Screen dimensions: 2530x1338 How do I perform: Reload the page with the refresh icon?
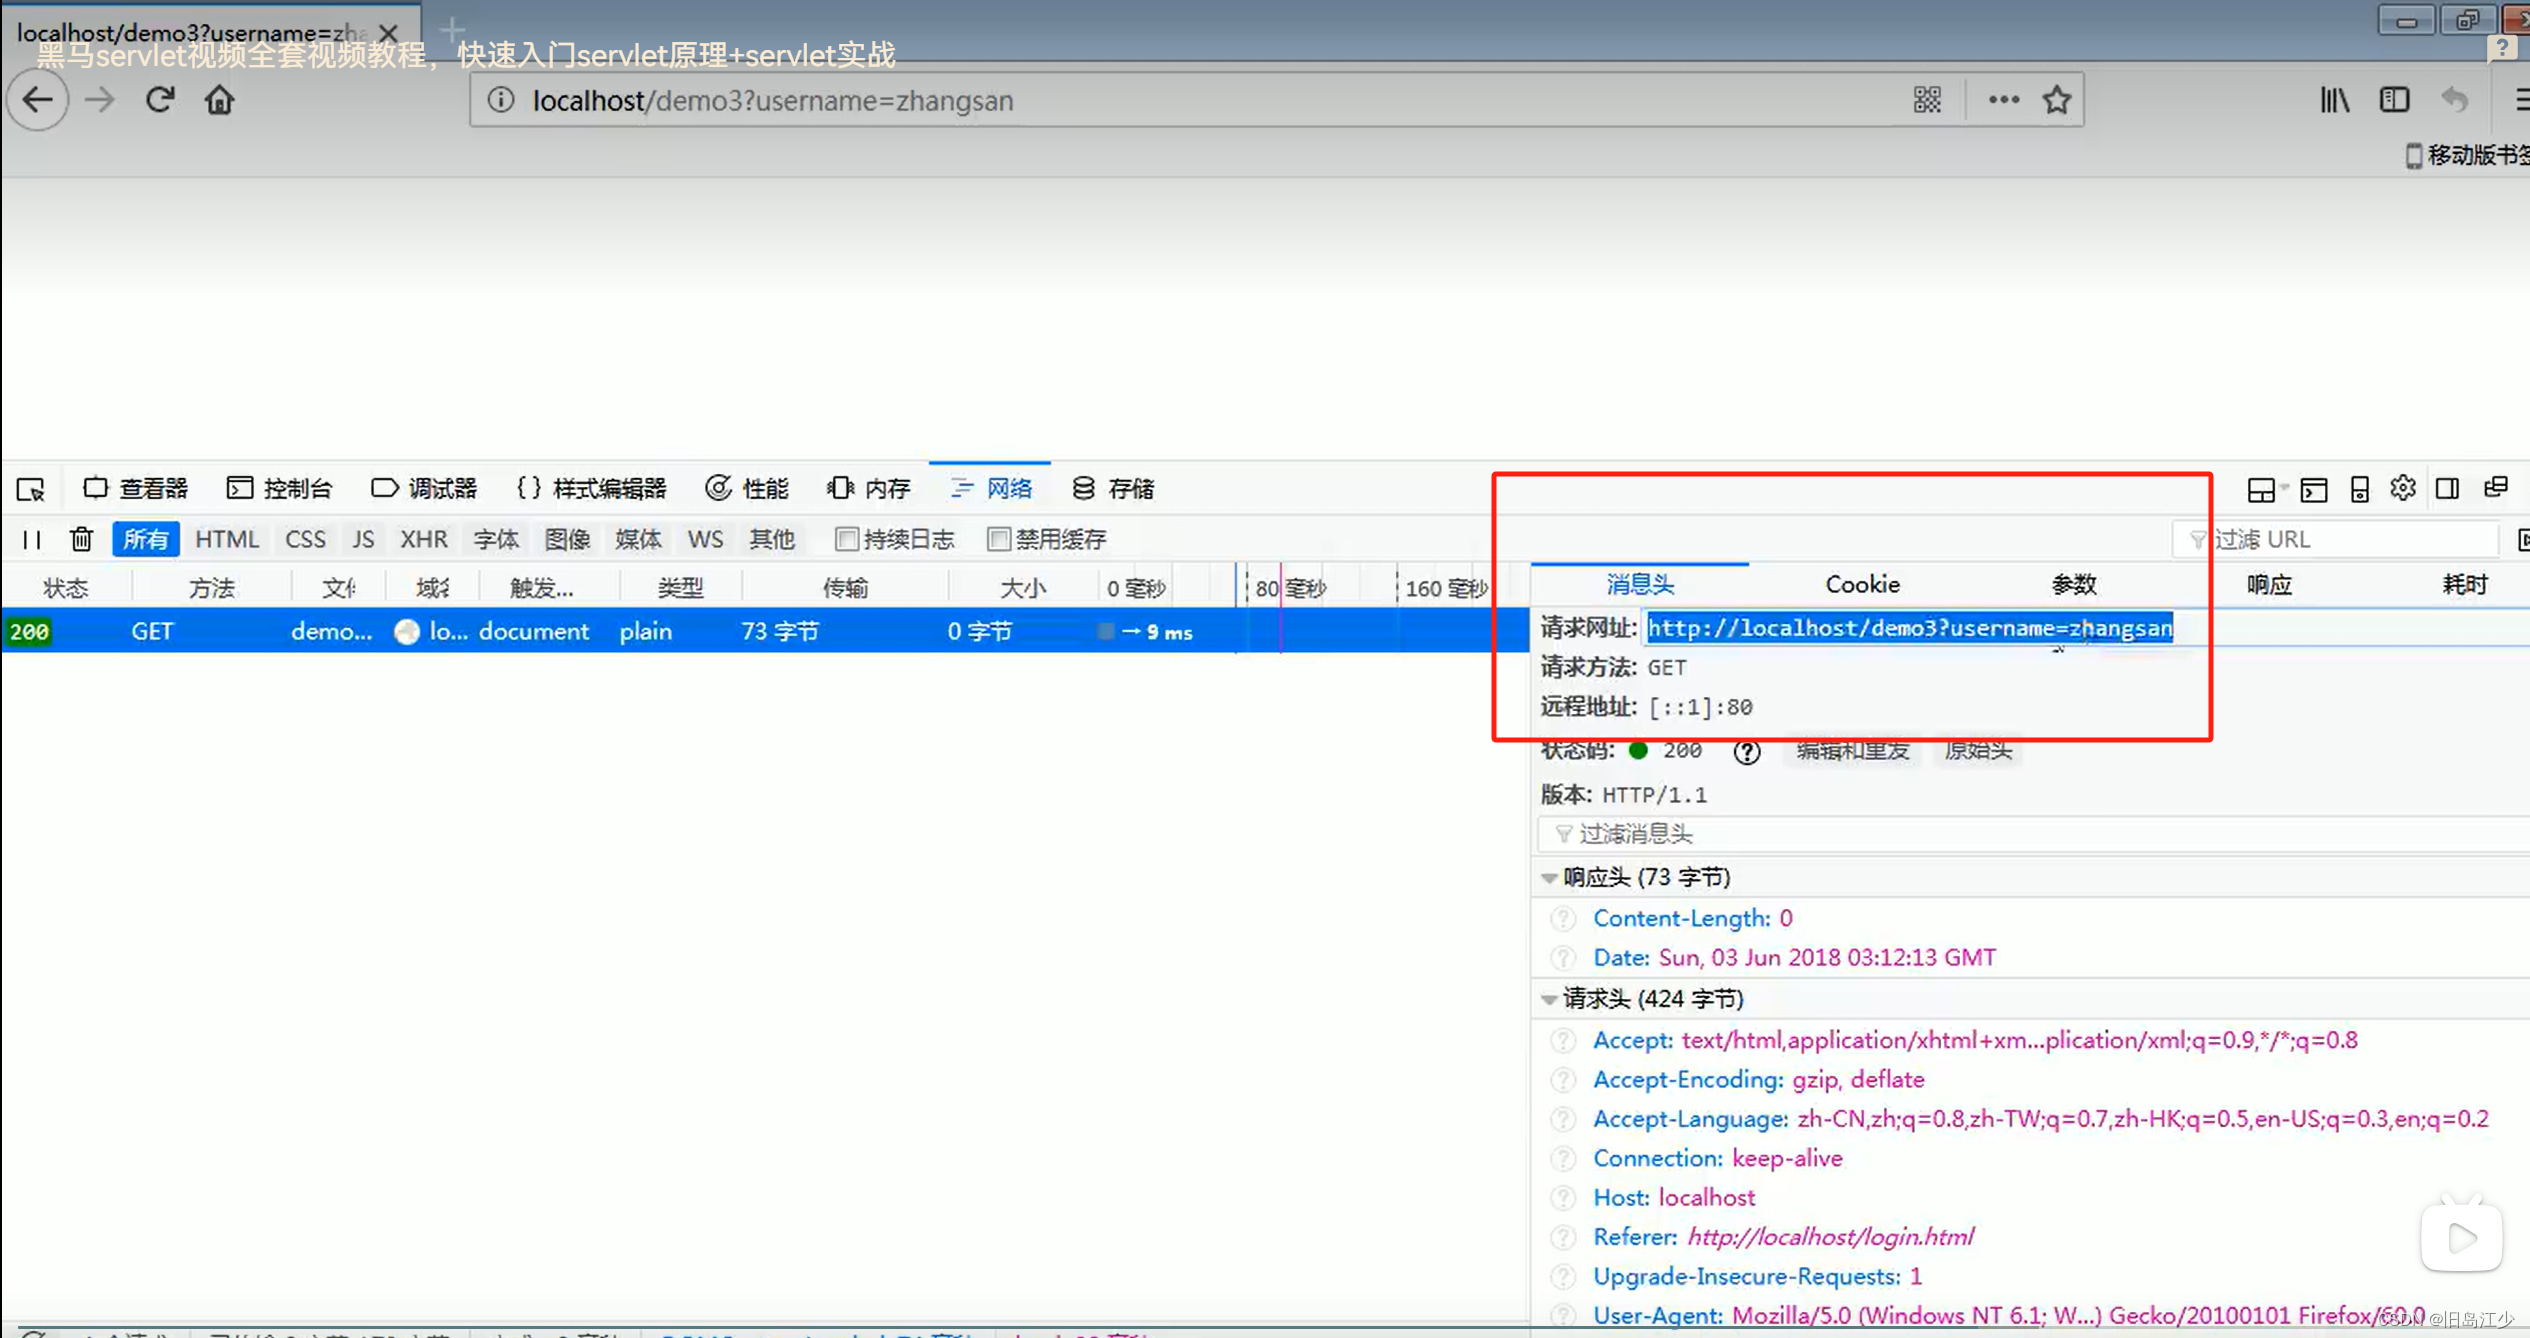[160, 100]
